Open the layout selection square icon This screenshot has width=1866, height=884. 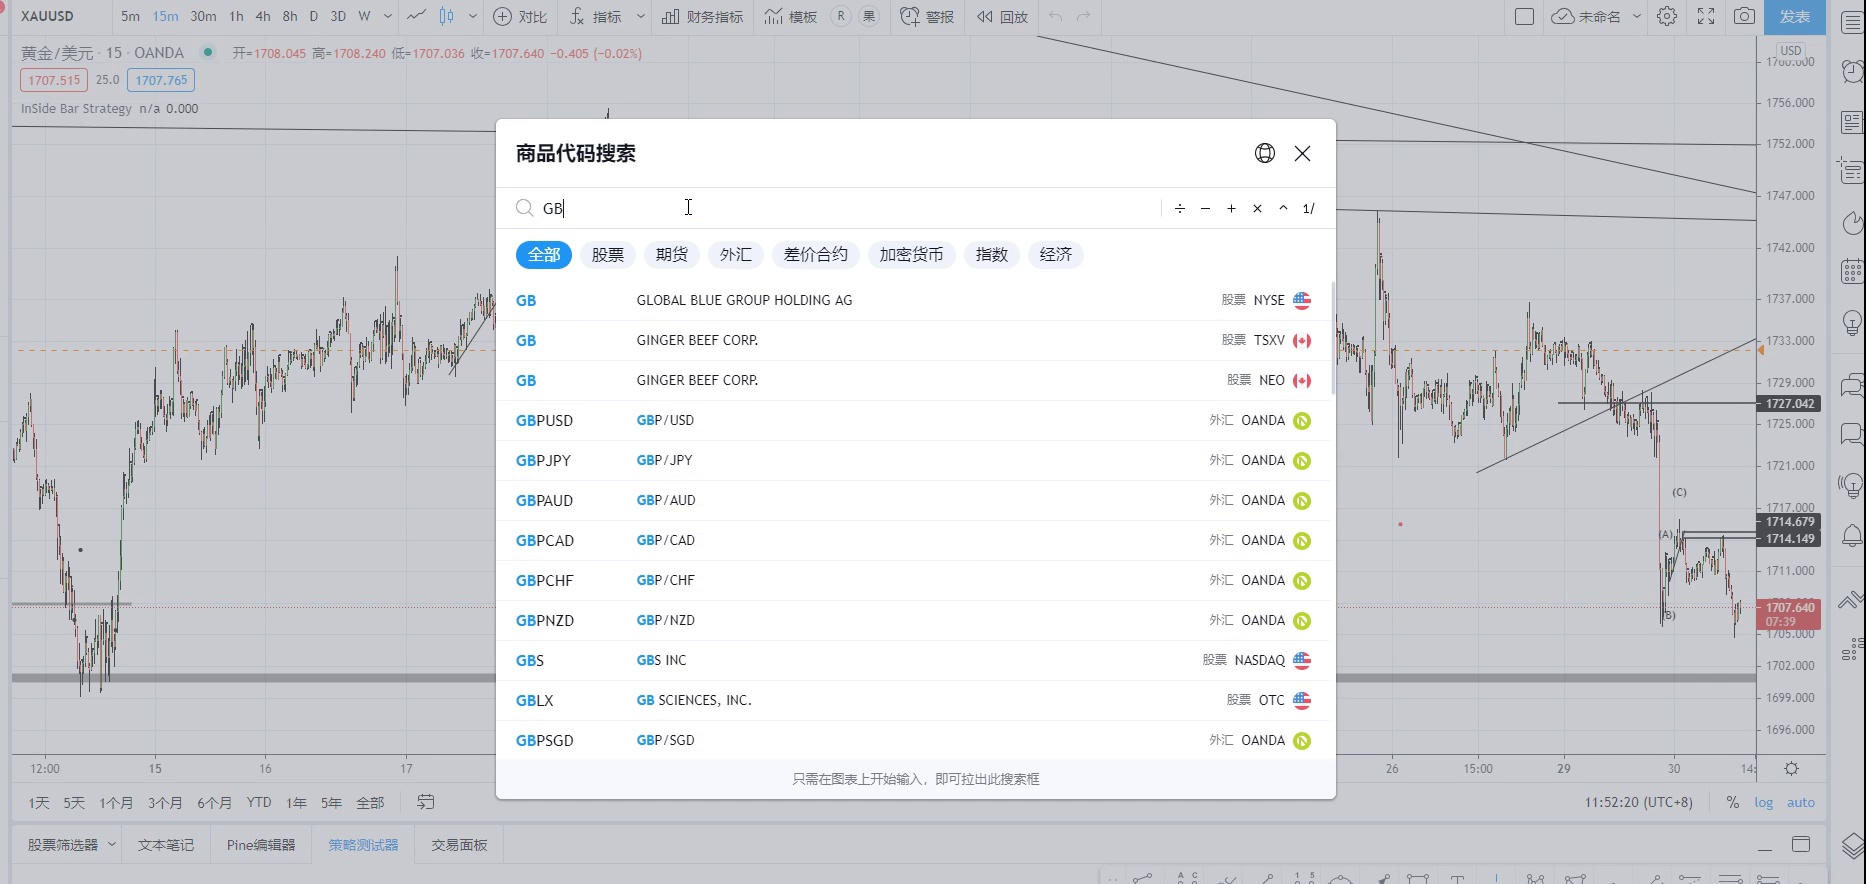pyautogui.click(x=1524, y=16)
